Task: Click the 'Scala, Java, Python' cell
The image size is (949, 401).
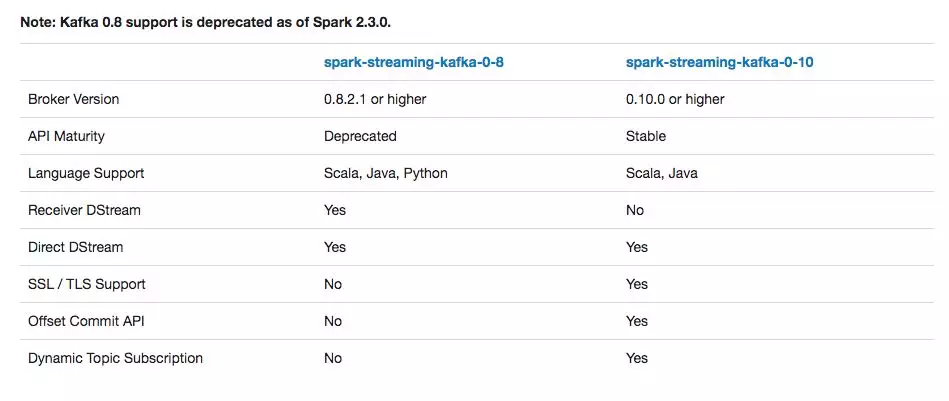Action: pos(386,173)
